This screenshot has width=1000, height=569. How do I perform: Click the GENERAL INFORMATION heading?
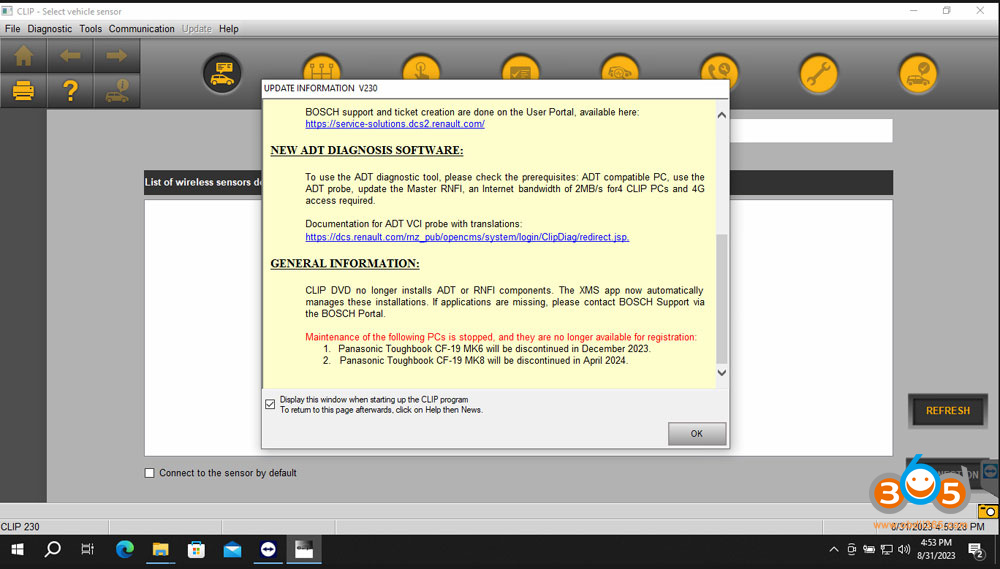tap(345, 263)
